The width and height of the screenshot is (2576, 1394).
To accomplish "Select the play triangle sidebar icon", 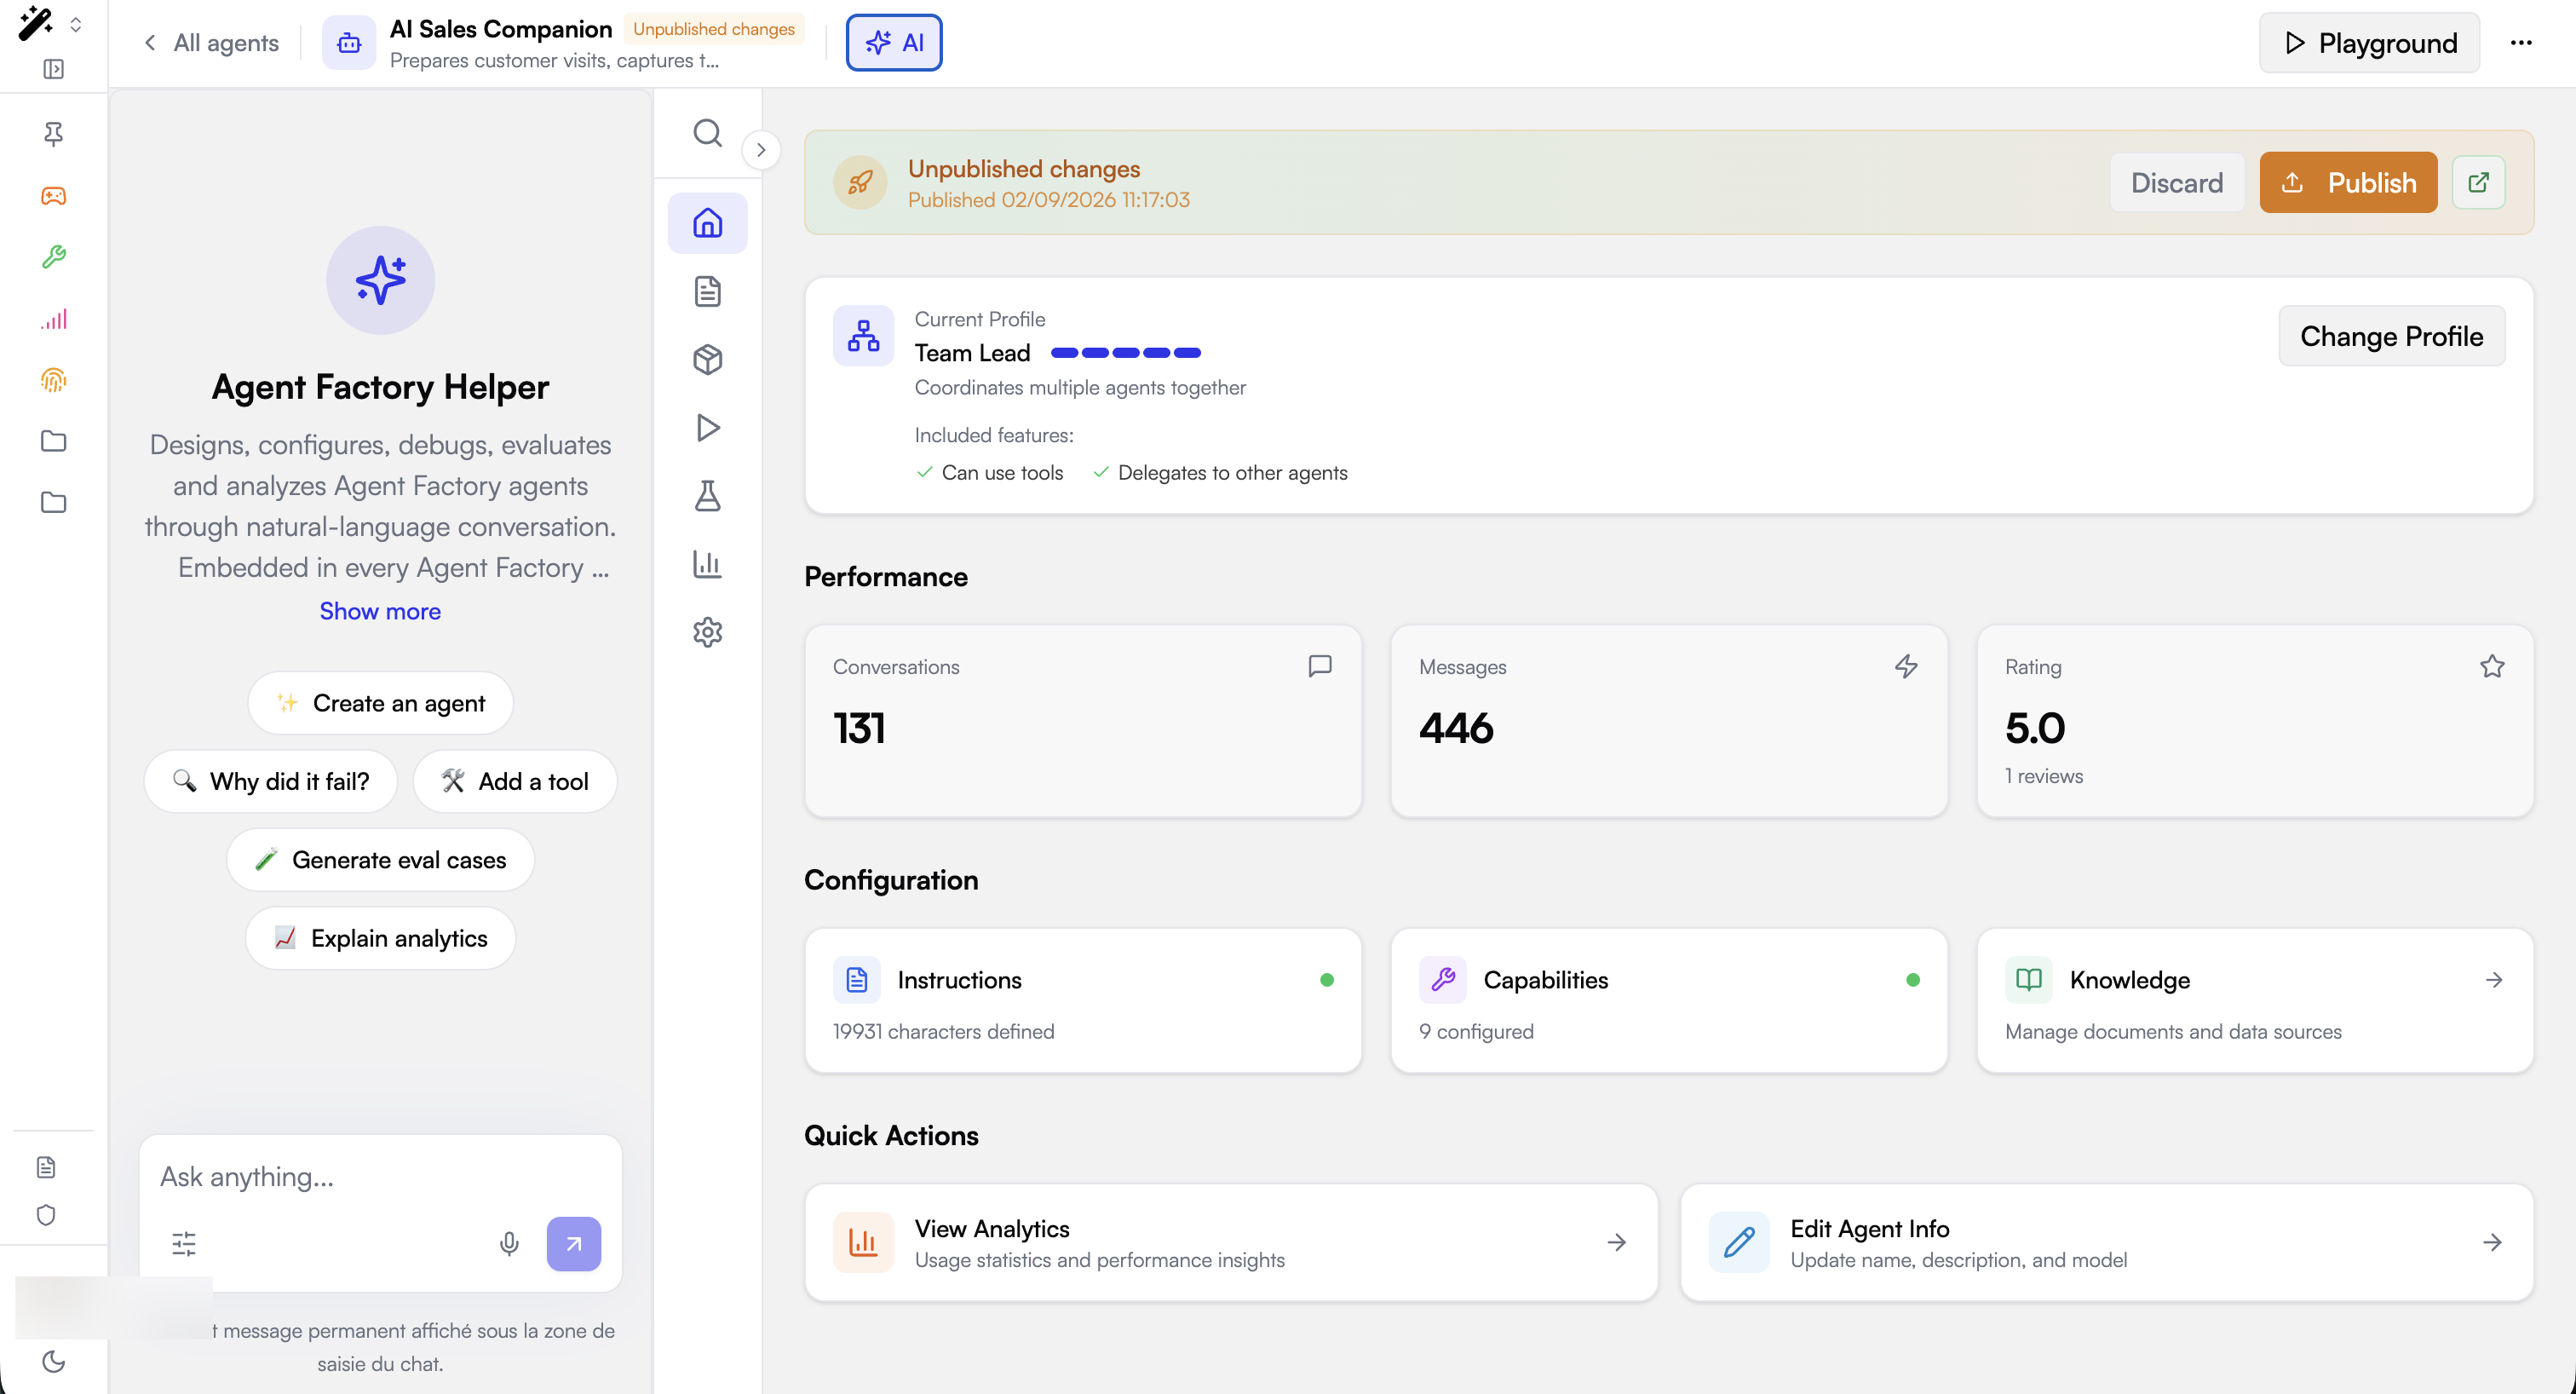I will click(x=707, y=427).
